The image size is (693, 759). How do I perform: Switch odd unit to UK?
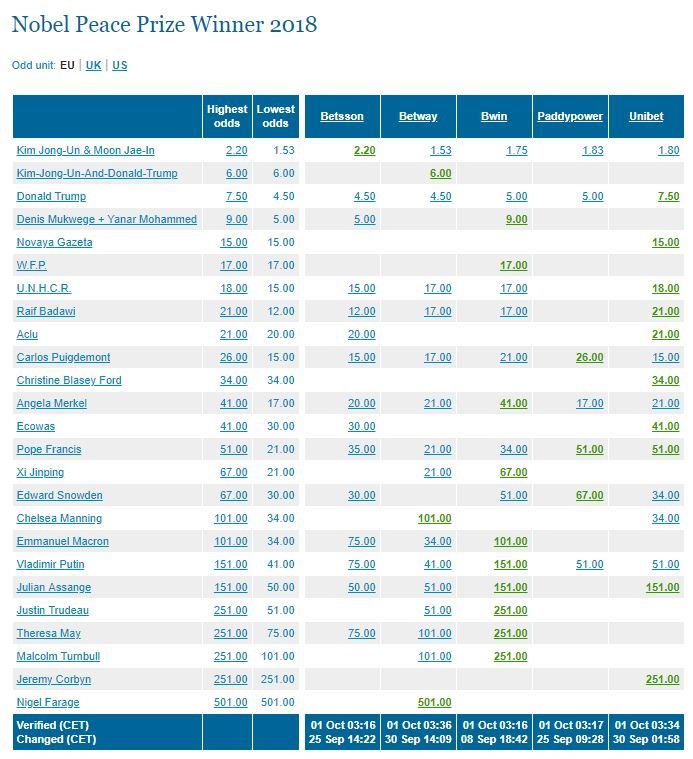pos(93,65)
